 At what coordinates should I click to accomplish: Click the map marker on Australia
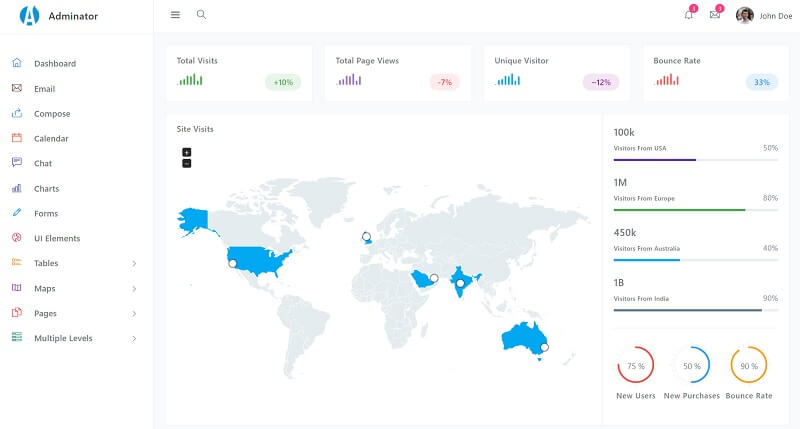click(x=545, y=348)
